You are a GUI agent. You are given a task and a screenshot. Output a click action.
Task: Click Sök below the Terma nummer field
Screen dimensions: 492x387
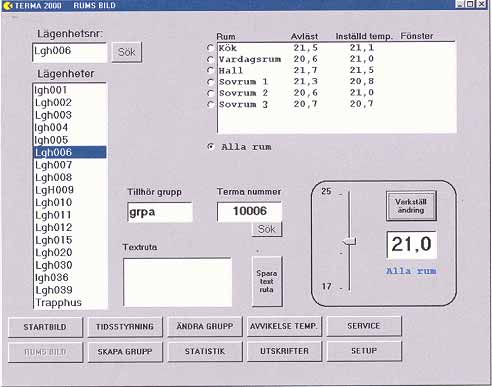[x=267, y=229]
